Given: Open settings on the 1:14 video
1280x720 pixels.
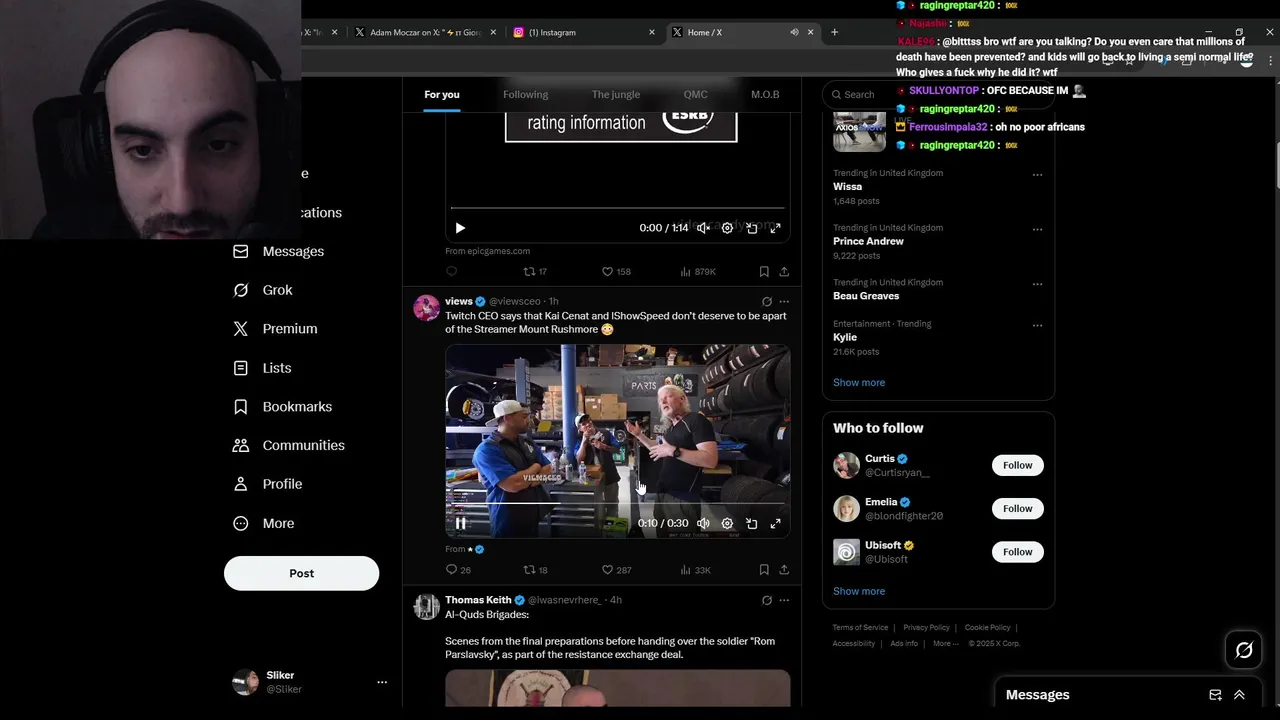Looking at the screenshot, I should tap(727, 228).
